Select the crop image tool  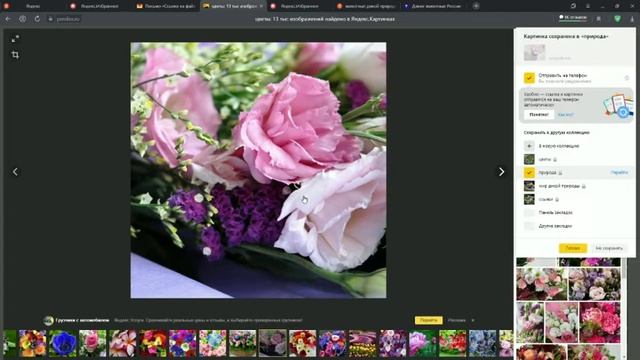point(15,55)
